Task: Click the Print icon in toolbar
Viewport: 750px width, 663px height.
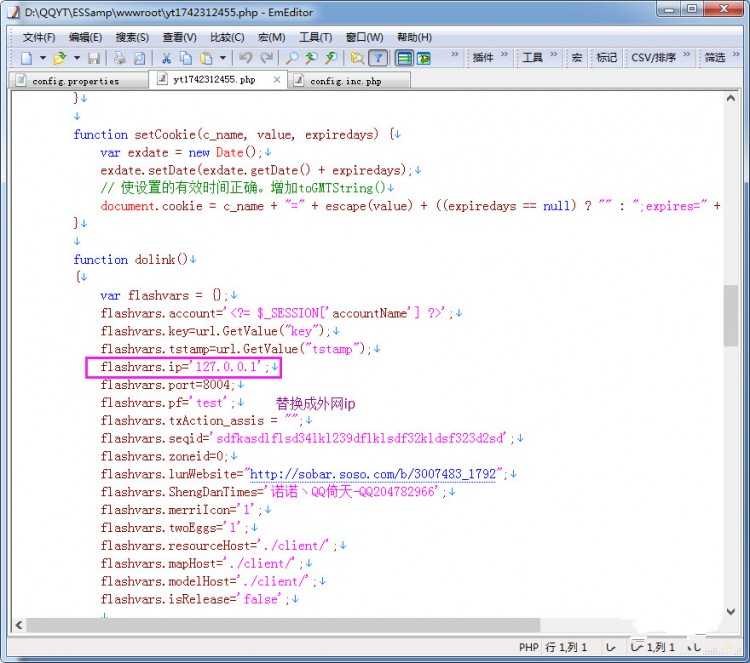Action: (119, 58)
